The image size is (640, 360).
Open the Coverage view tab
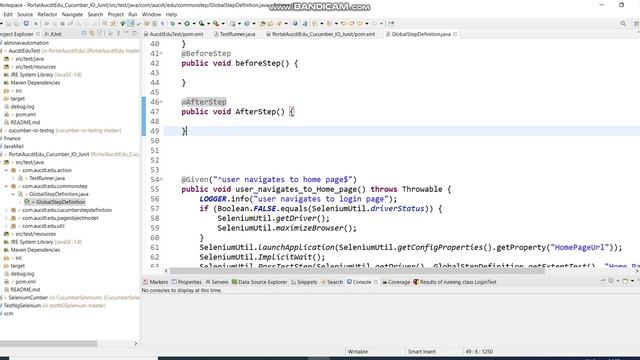[x=396, y=282]
